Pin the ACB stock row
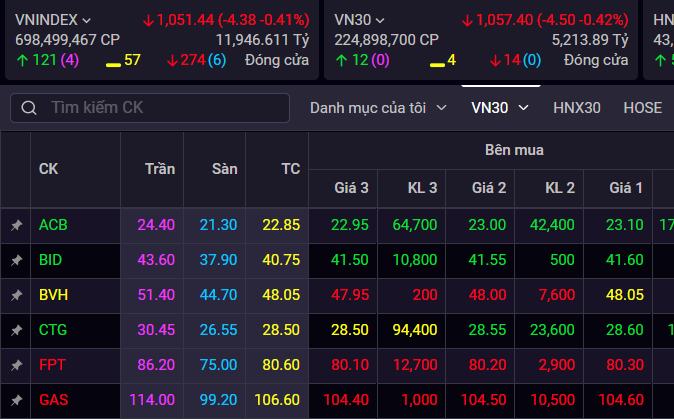 [x=16, y=226]
